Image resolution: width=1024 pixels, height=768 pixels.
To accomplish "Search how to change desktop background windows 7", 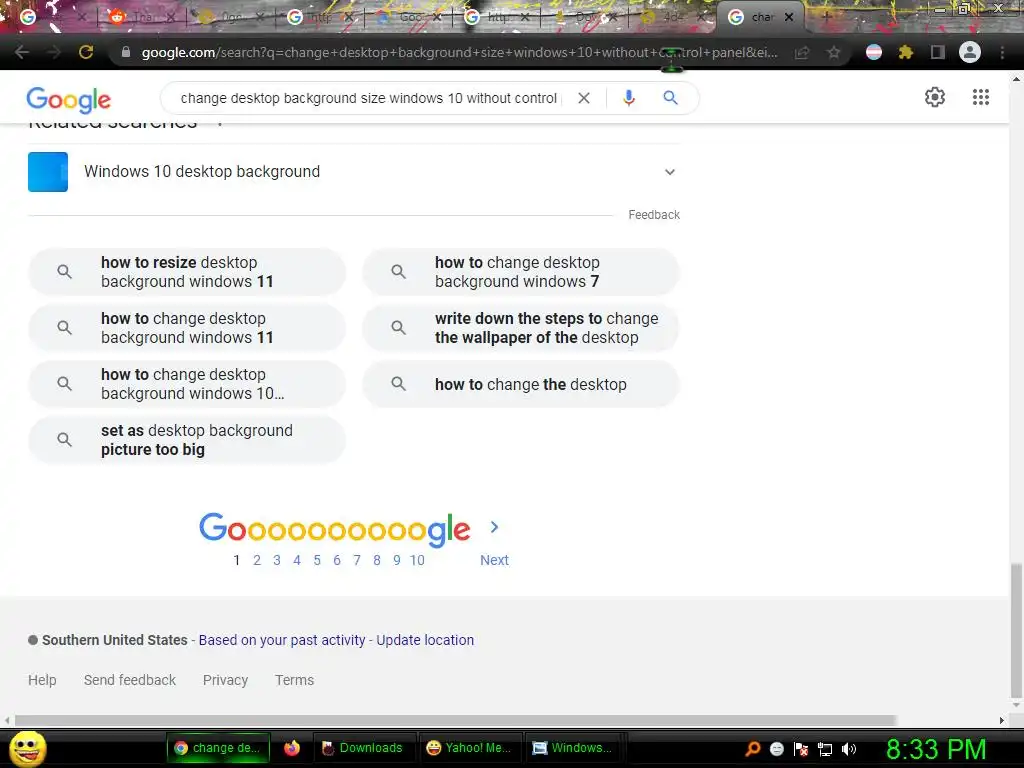I will point(520,272).
